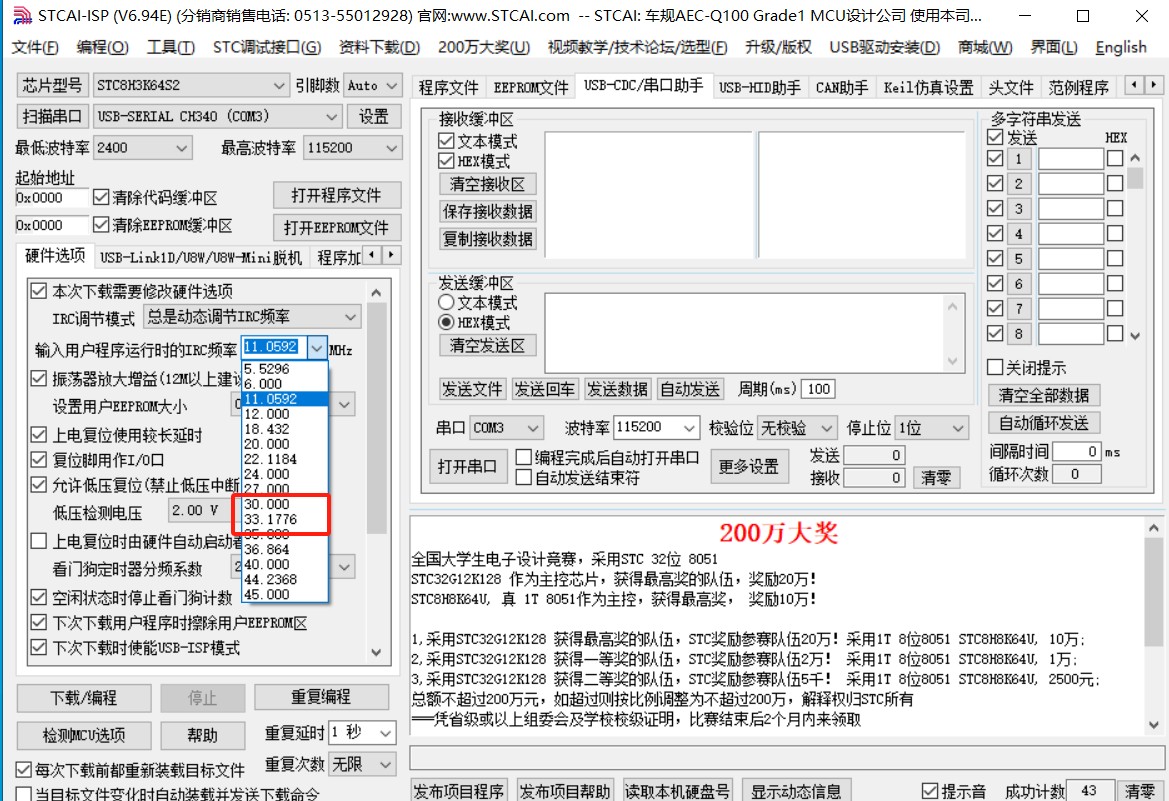
Task: Uncheck 清除代码缓冲区 checkbox
Action: [101, 198]
